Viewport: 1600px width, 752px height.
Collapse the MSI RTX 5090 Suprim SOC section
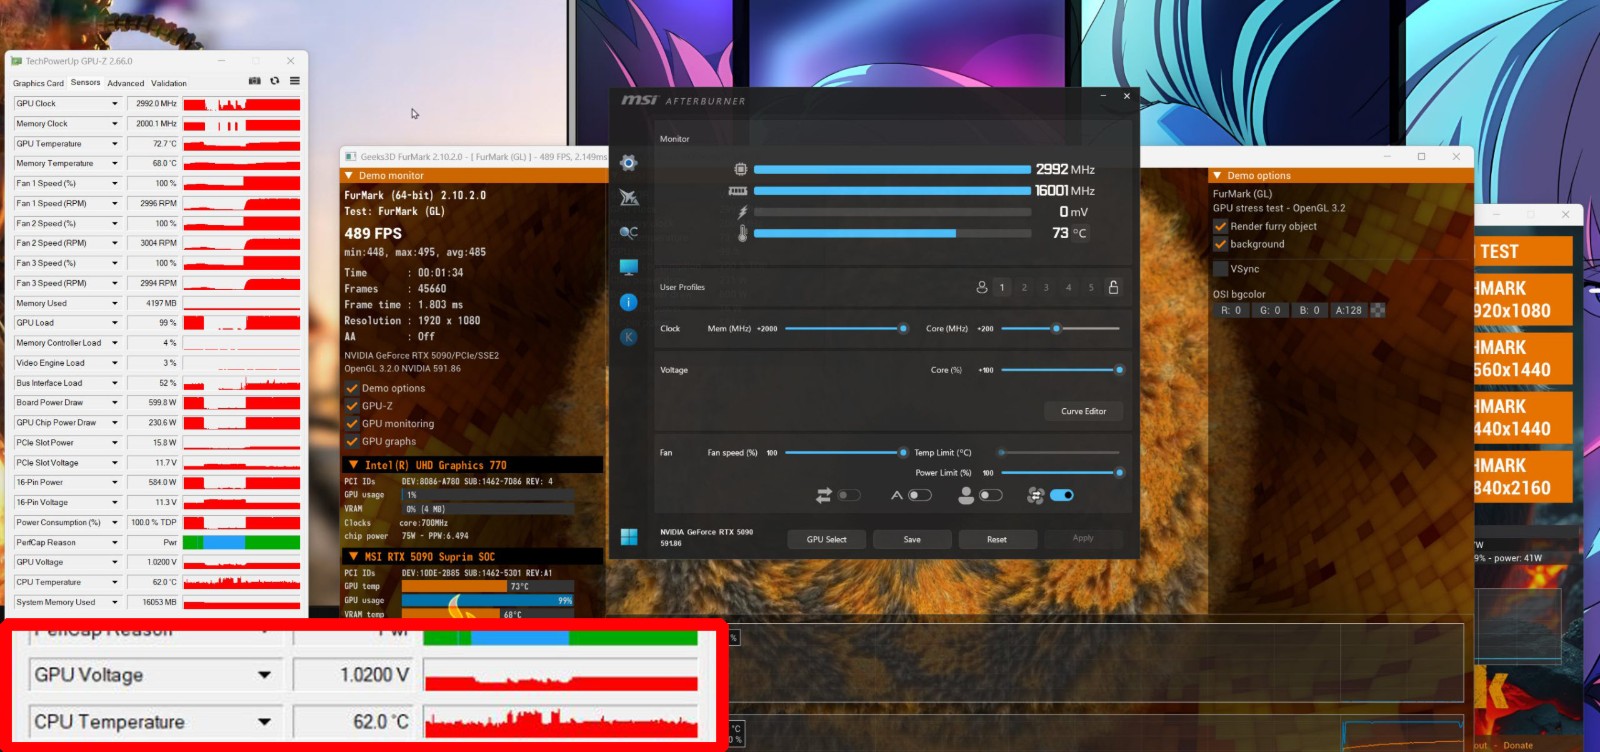click(353, 556)
